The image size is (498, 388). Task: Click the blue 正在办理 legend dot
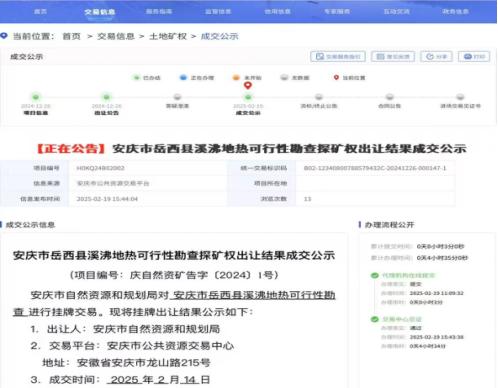183,78
